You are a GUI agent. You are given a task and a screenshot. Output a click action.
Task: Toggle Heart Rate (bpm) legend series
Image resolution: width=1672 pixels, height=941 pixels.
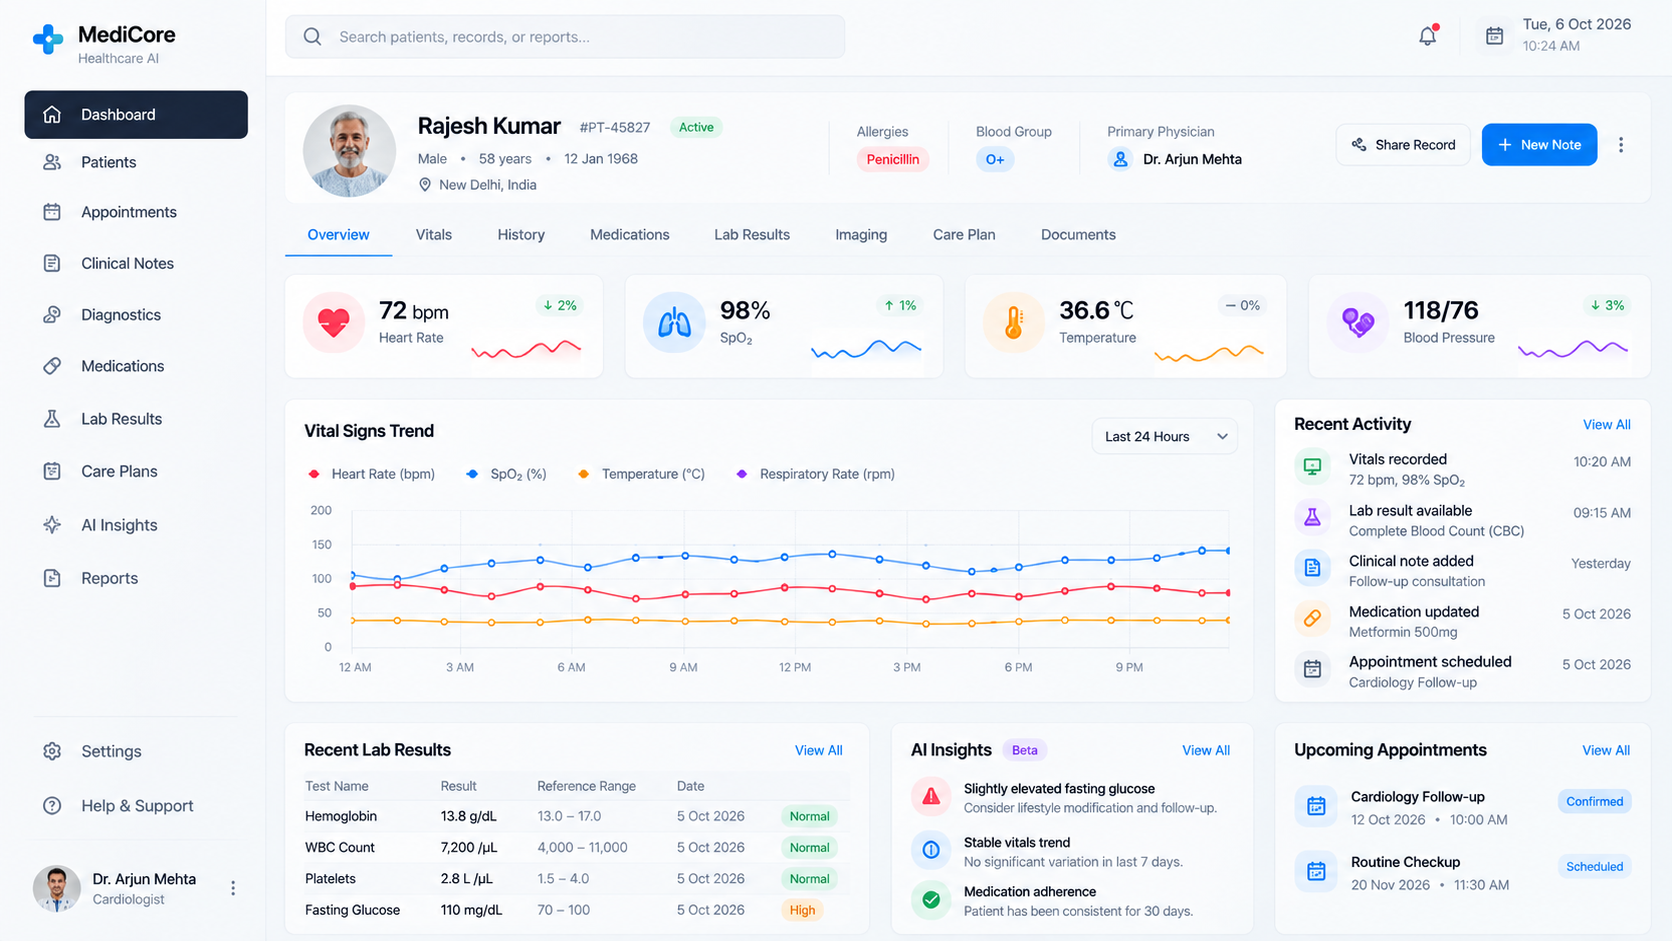pos(372,474)
